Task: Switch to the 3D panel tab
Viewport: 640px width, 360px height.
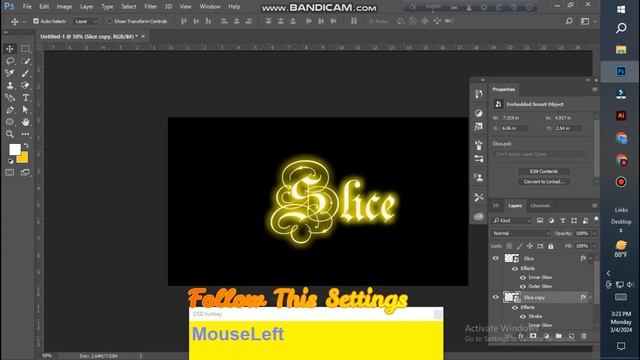Action: click(496, 206)
